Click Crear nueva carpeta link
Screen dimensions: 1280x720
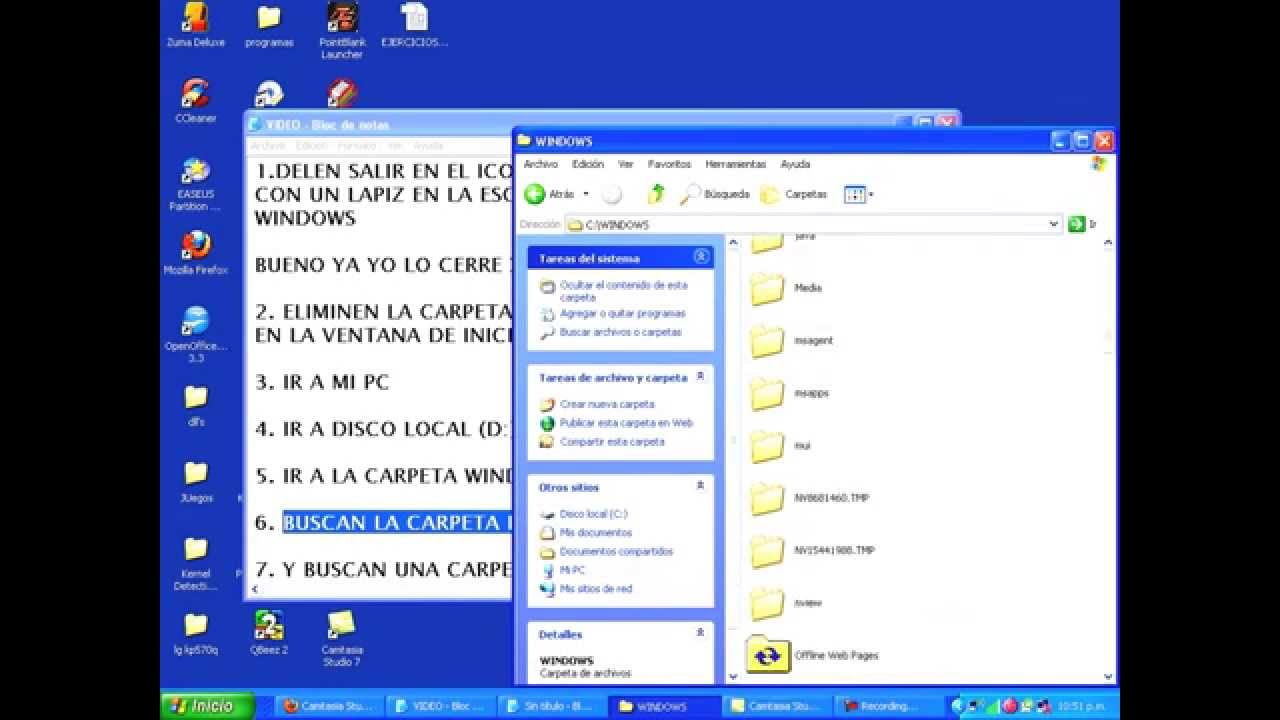click(x=607, y=404)
